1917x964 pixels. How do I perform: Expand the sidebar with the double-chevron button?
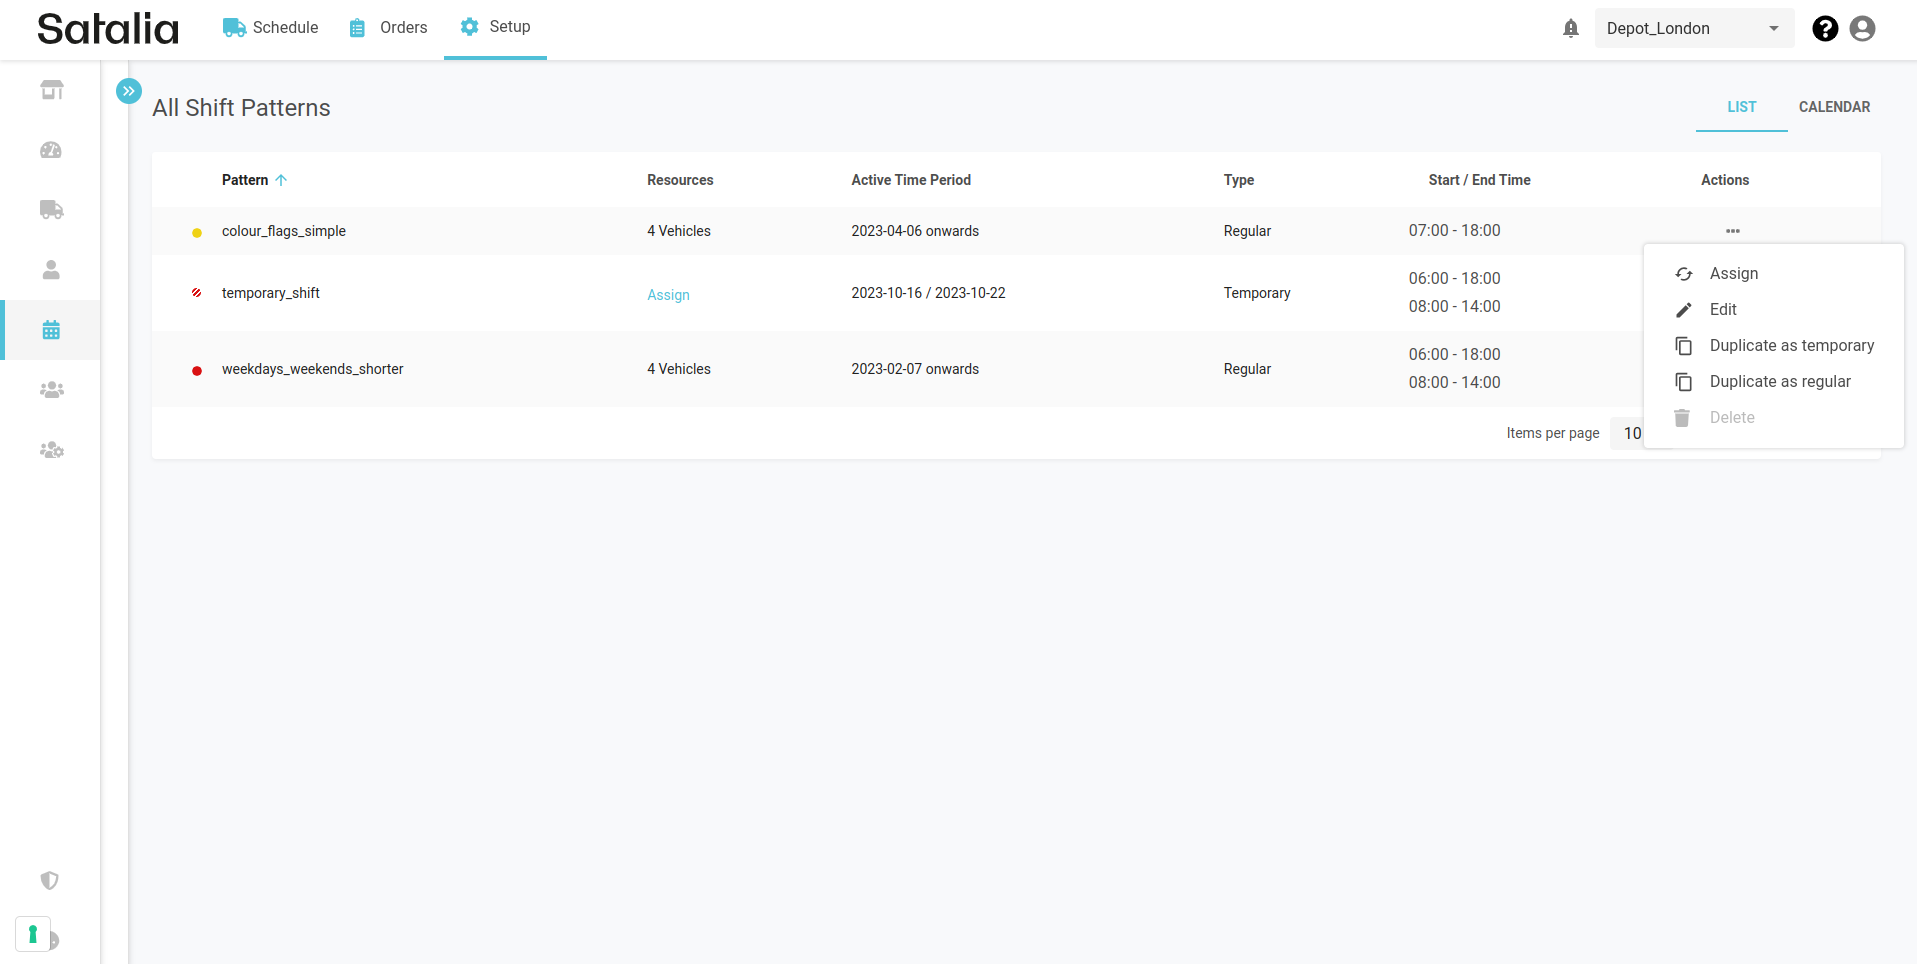click(129, 91)
